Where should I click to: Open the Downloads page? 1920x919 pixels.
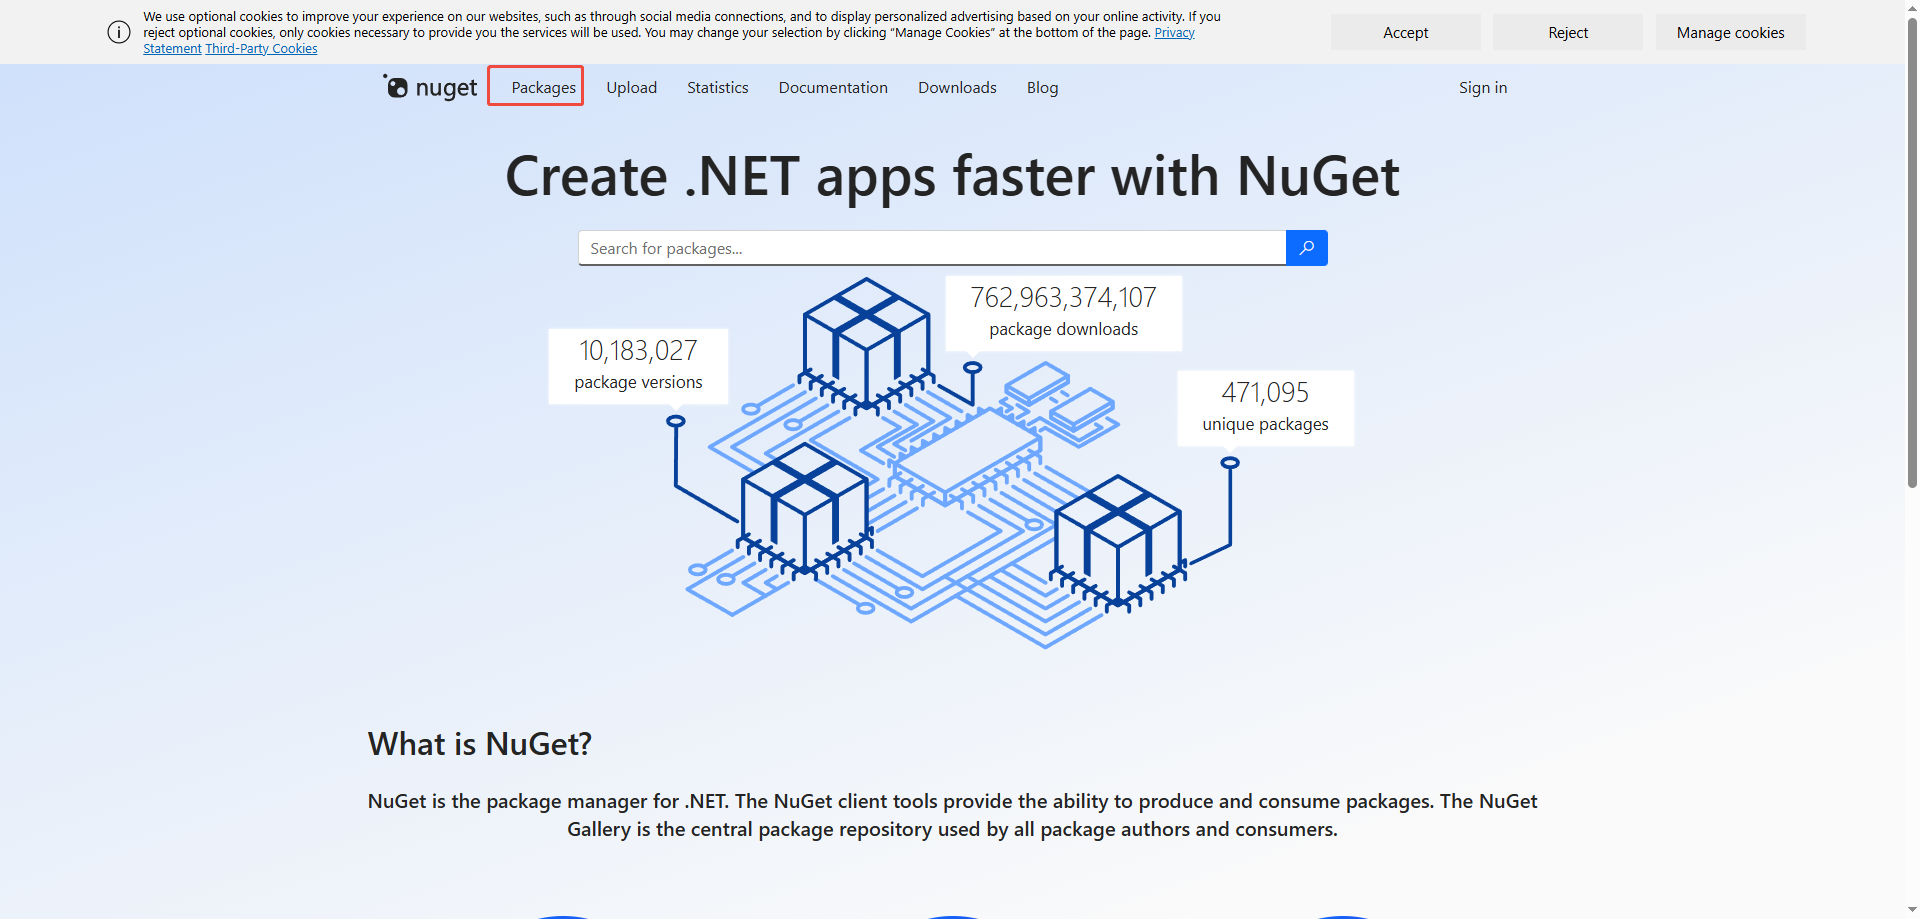(x=956, y=88)
